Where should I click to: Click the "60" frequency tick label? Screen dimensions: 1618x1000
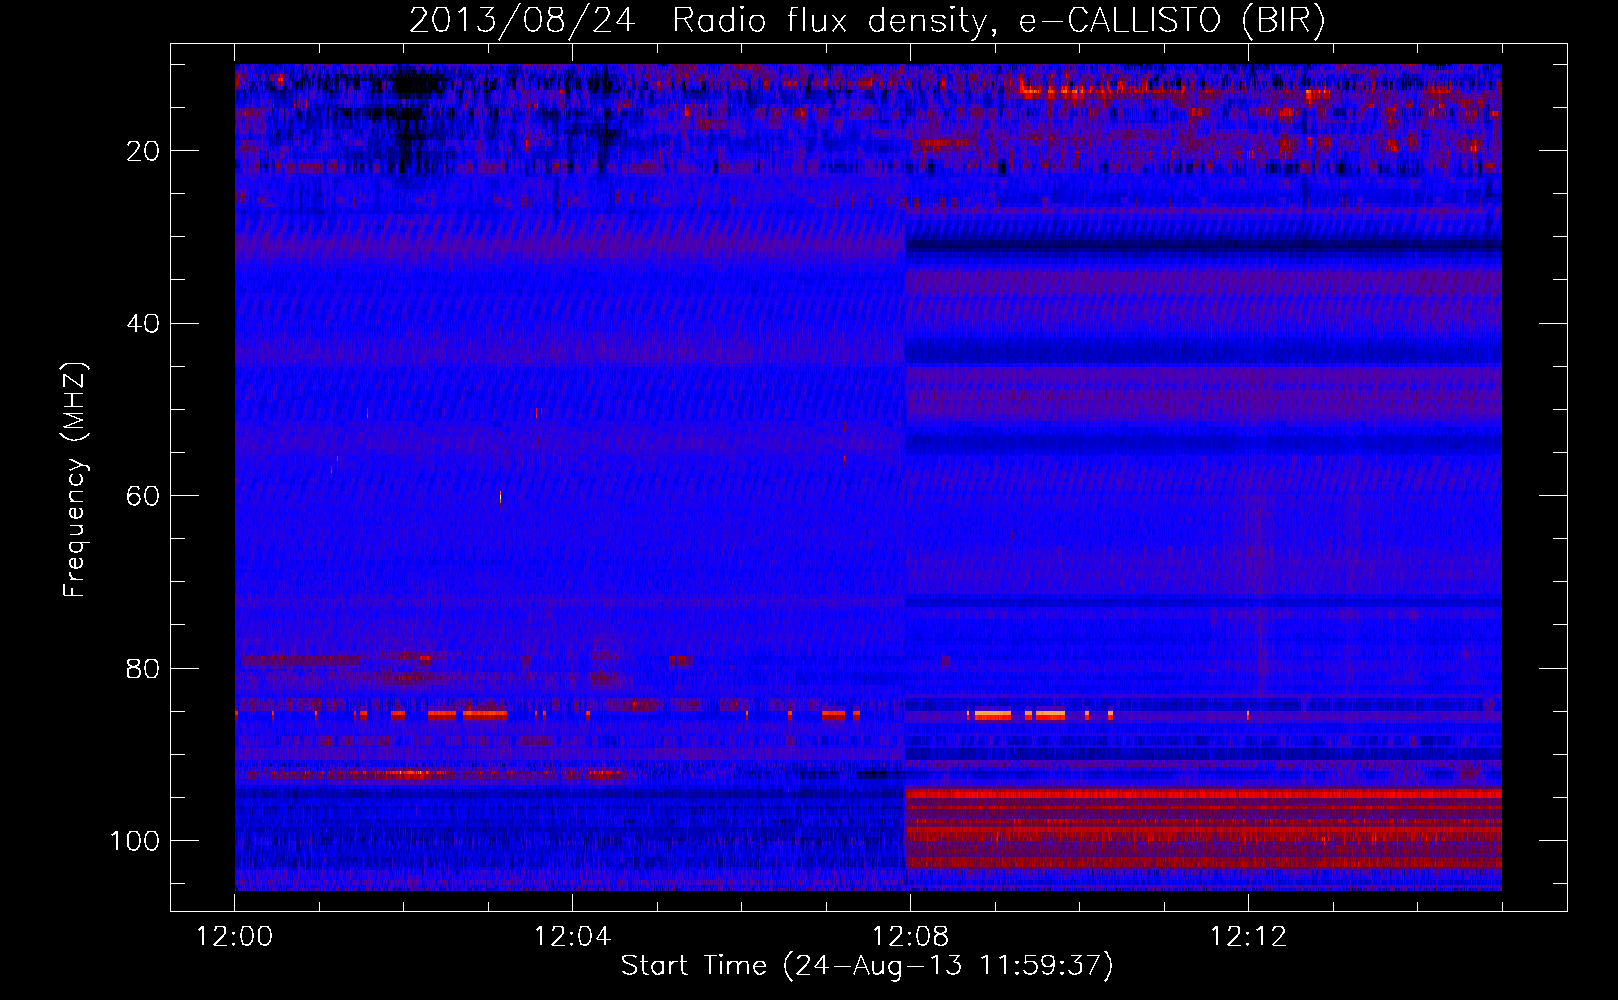(x=144, y=496)
